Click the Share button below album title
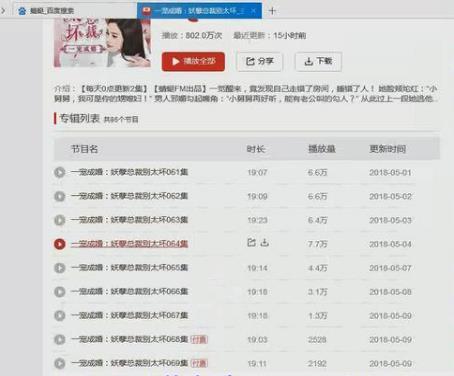454x376 pixels. (x=260, y=62)
